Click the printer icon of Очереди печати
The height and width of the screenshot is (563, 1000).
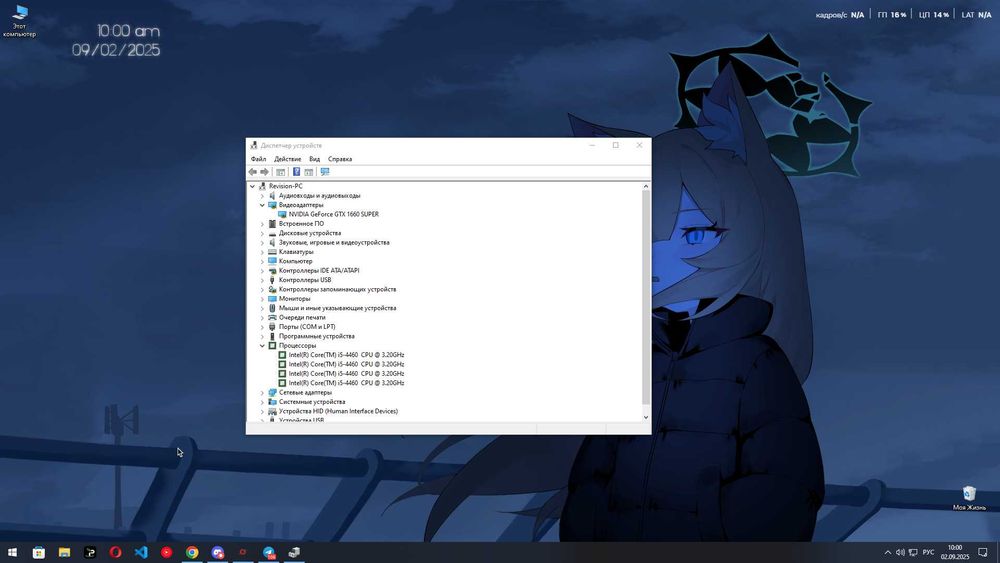point(272,318)
